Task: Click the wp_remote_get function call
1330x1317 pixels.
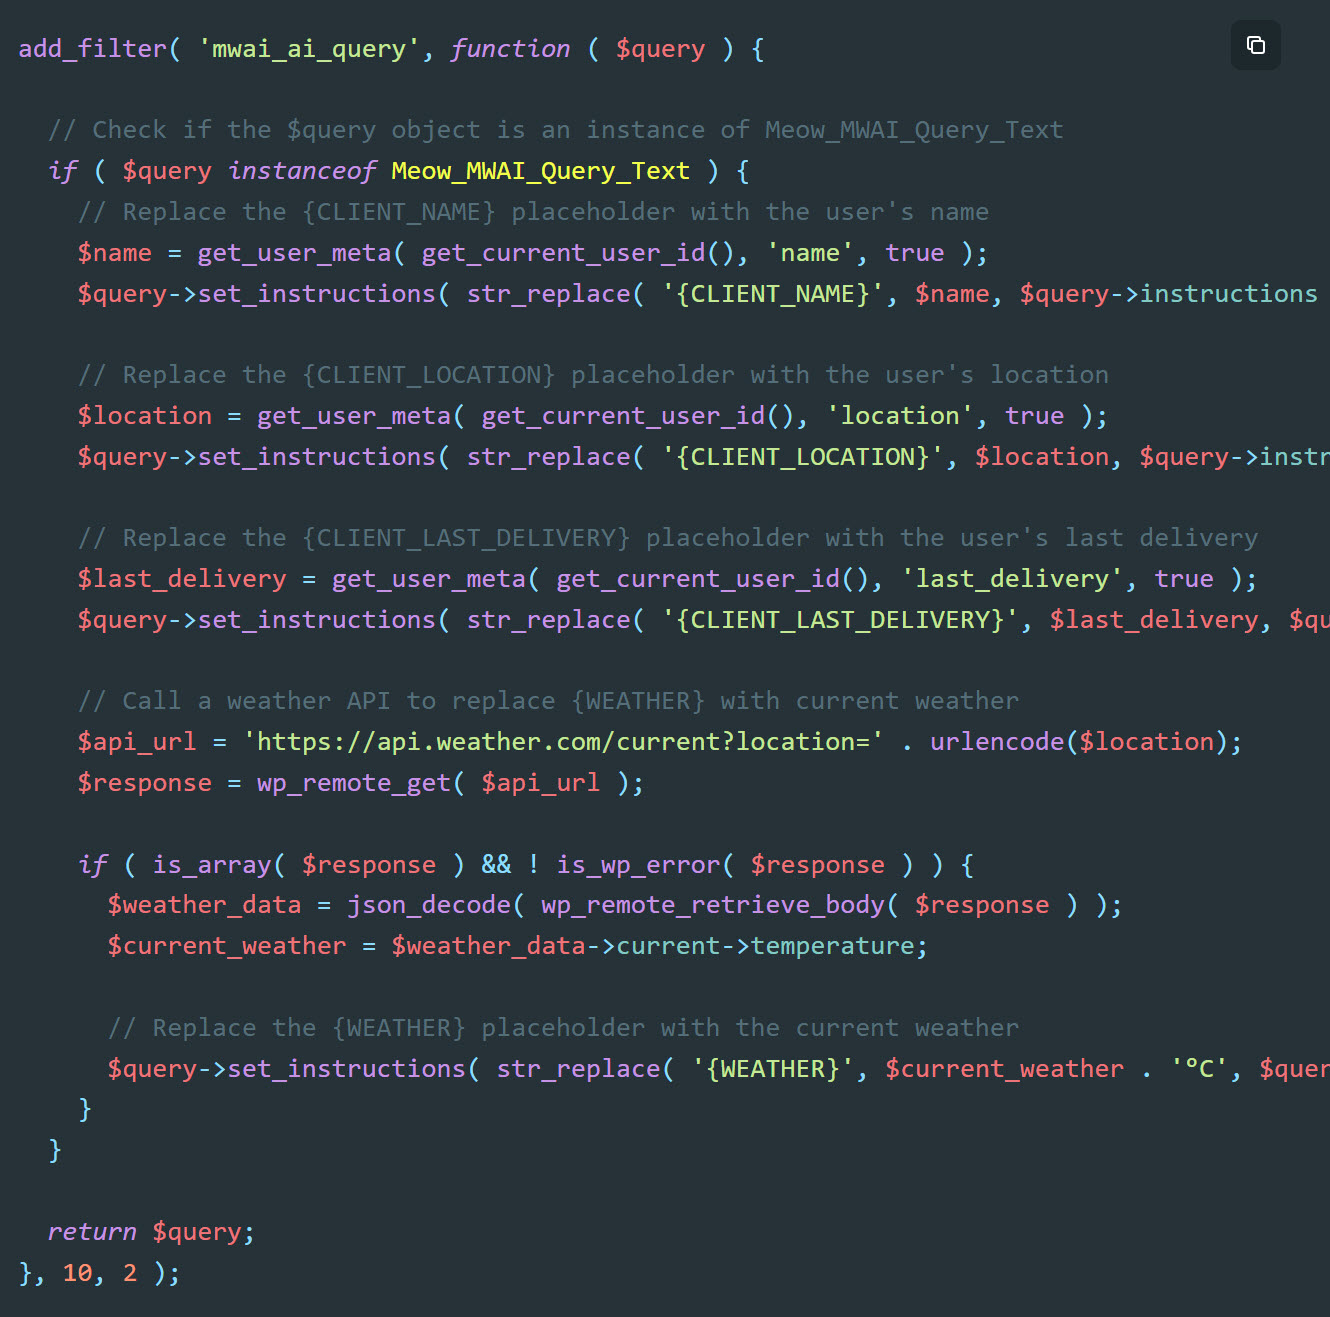Action: [354, 783]
